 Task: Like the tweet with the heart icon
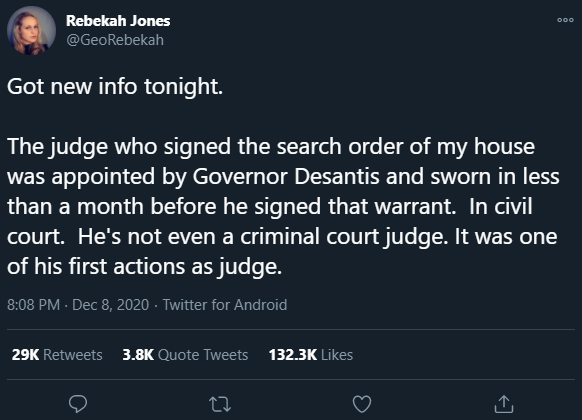pos(362,404)
